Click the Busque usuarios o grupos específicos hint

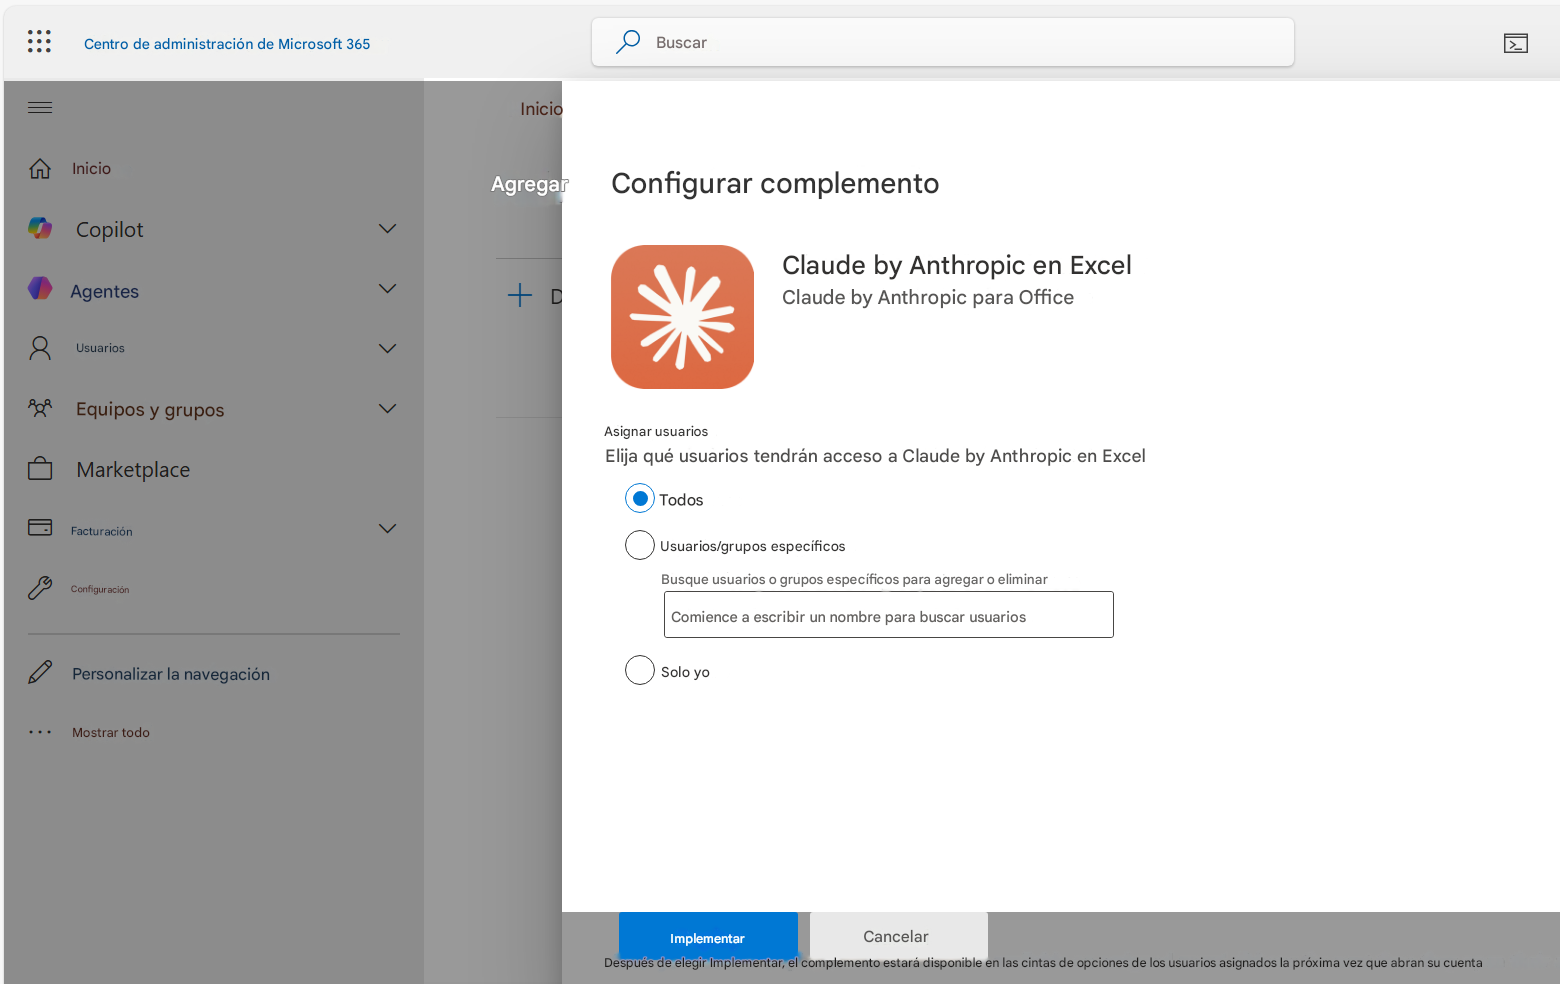point(854,579)
